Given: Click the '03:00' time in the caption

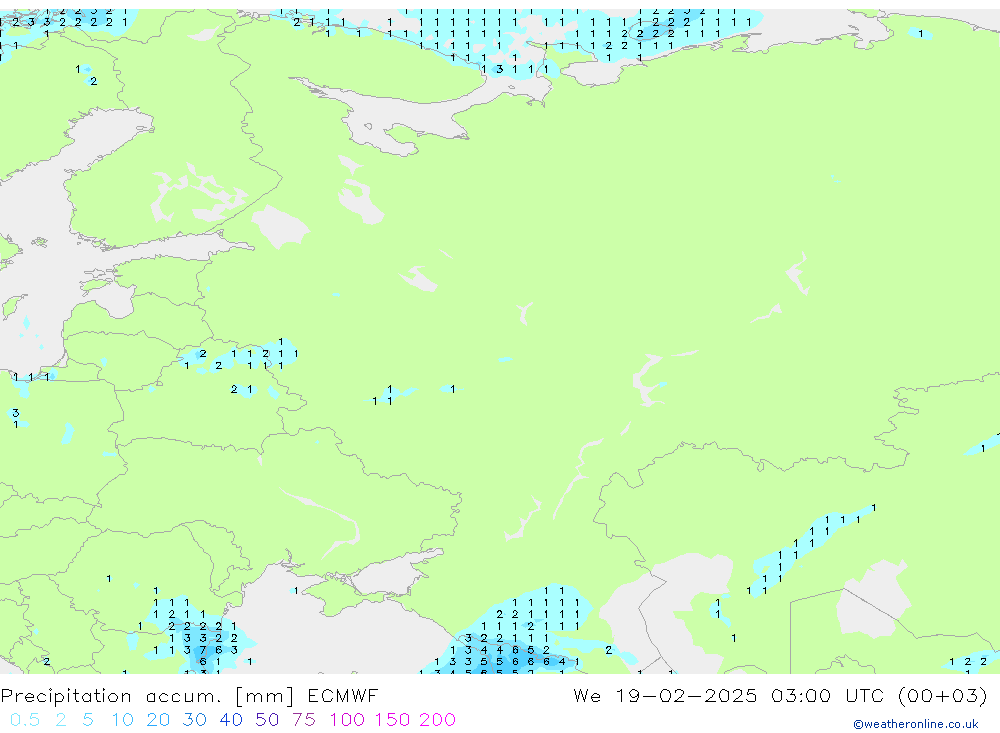Looking at the screenshot, I should click(801, 695).
